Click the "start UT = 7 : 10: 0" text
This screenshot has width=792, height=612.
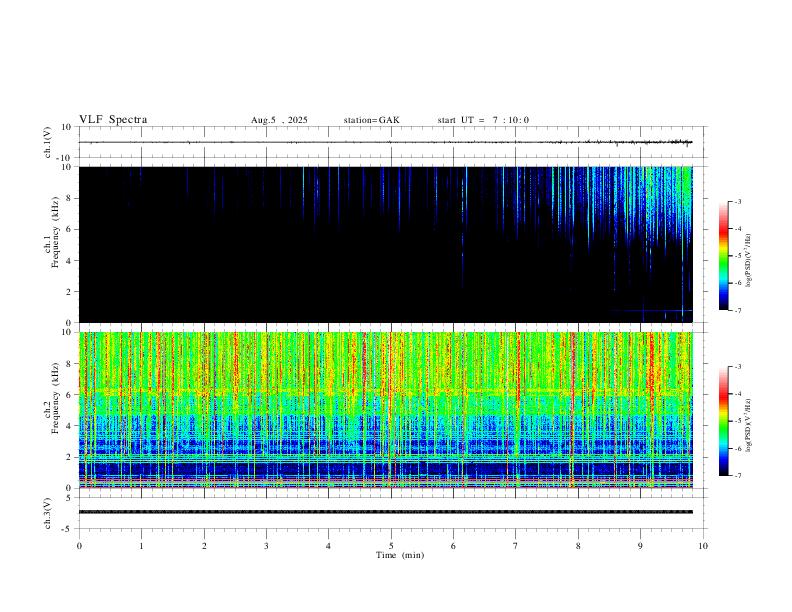pyautogui.click(x=483, y=120)
